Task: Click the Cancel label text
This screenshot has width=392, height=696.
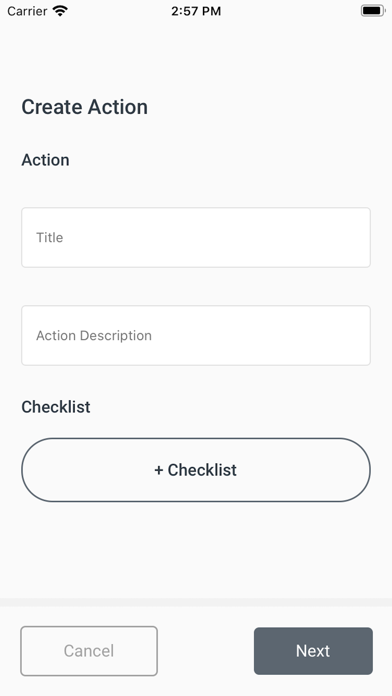Action: coord(89,651)
